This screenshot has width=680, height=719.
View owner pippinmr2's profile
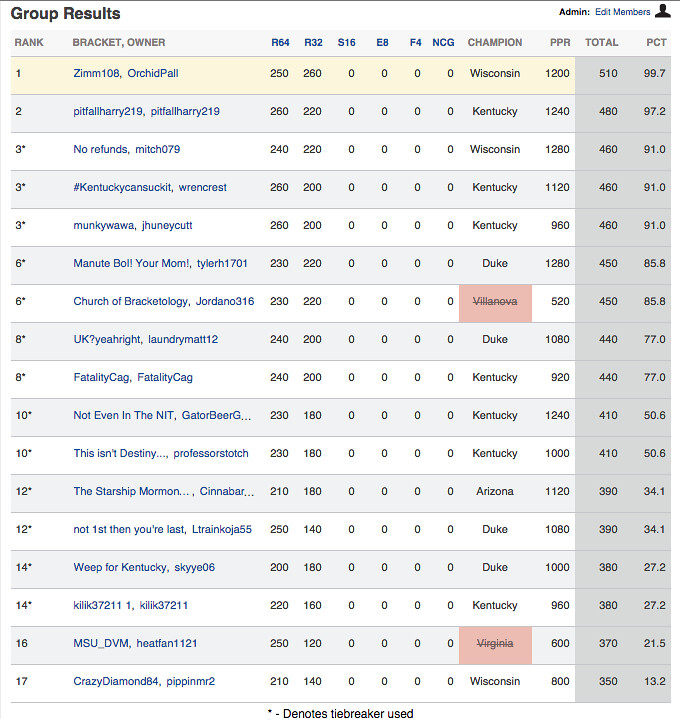pyautogui.click(x=190, y=681)
